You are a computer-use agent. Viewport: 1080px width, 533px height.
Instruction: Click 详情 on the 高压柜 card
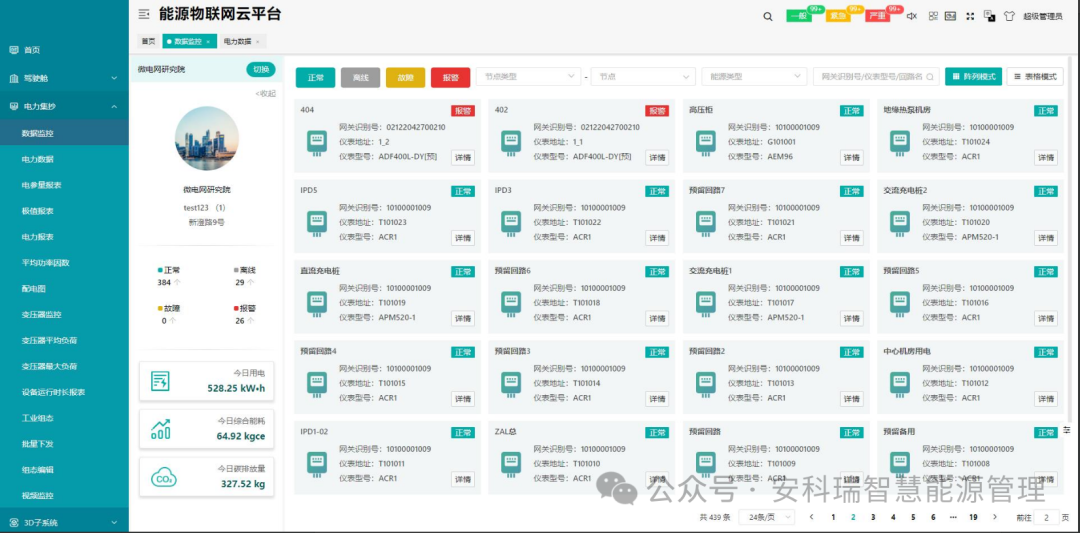(x=850, y=158)
